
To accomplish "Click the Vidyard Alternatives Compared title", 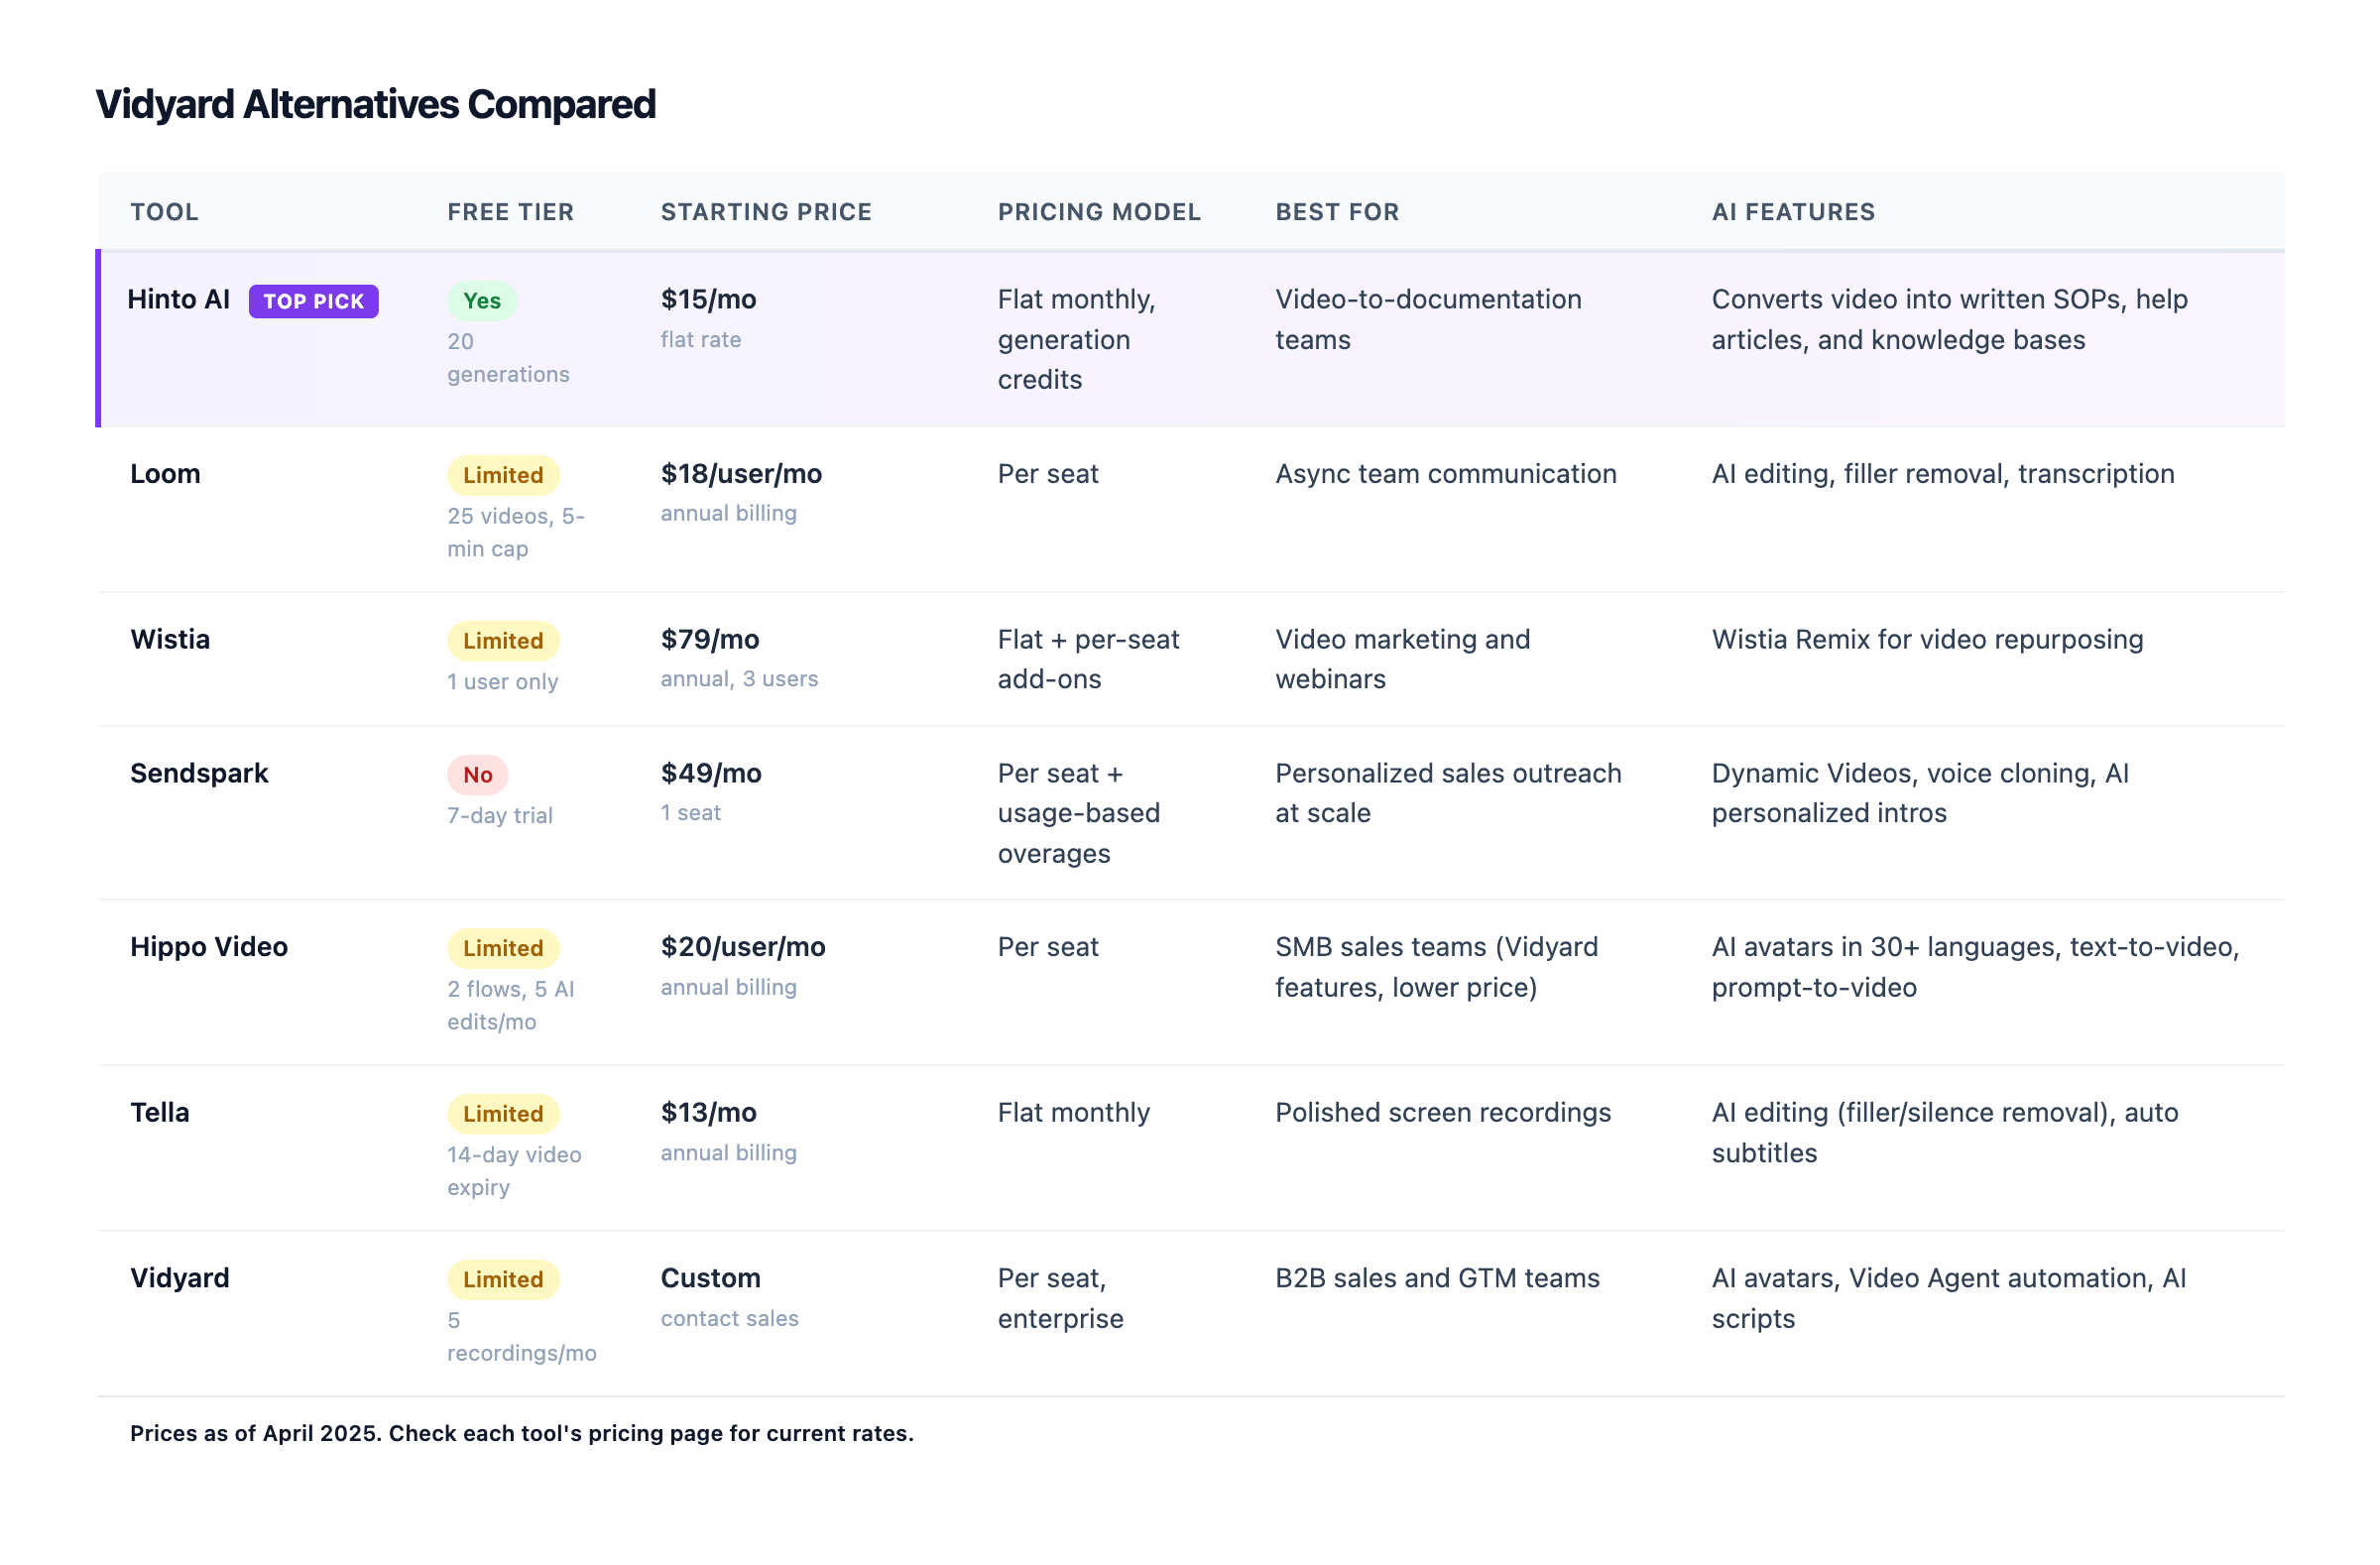I will [x=376, y=103].
